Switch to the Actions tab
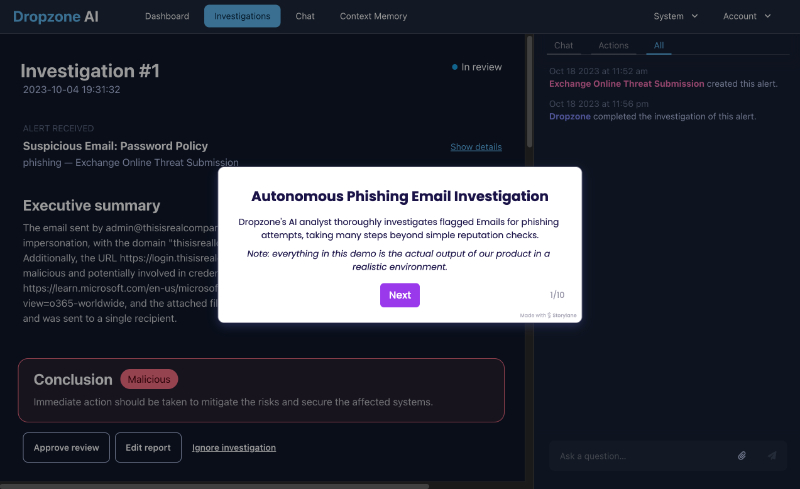800x489 pixels. [x=613, y=45]
